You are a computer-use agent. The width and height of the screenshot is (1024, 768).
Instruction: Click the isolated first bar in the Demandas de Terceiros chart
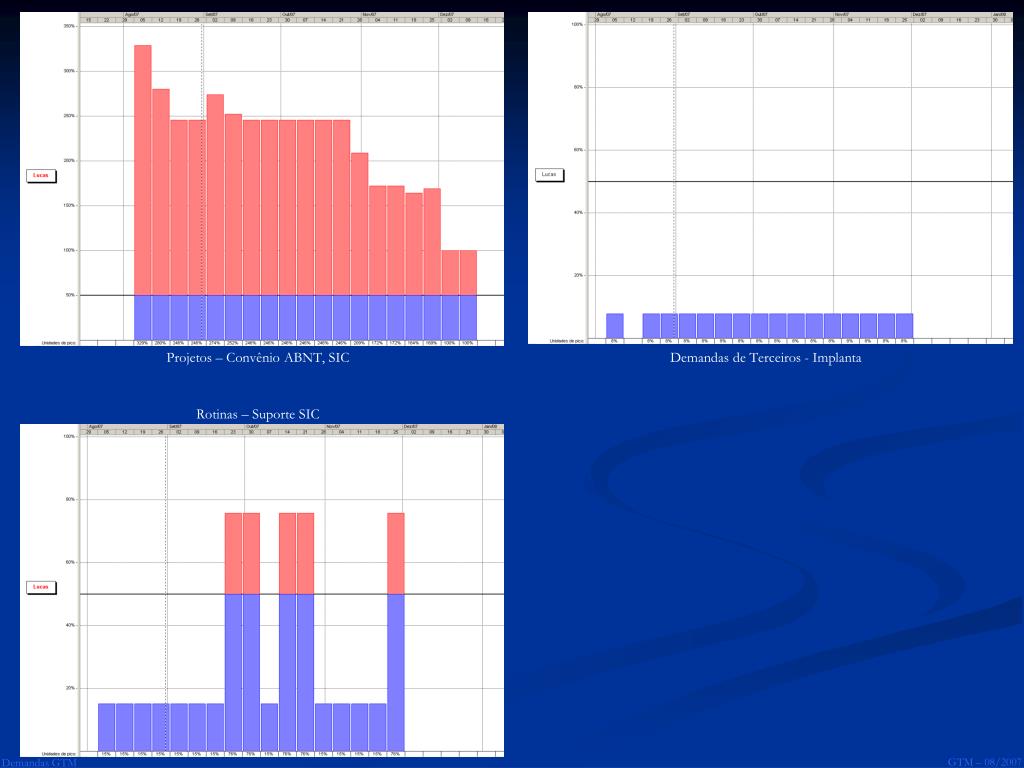pos(615,326)
